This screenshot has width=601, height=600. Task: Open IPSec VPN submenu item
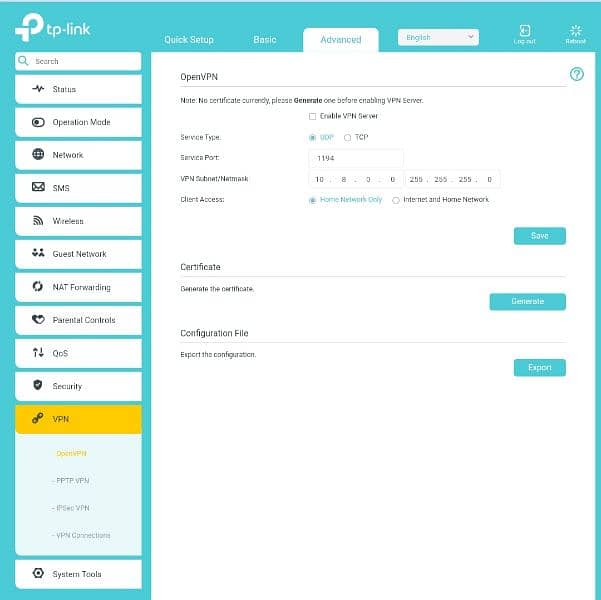pyautogui.click(x=72, y=508)
